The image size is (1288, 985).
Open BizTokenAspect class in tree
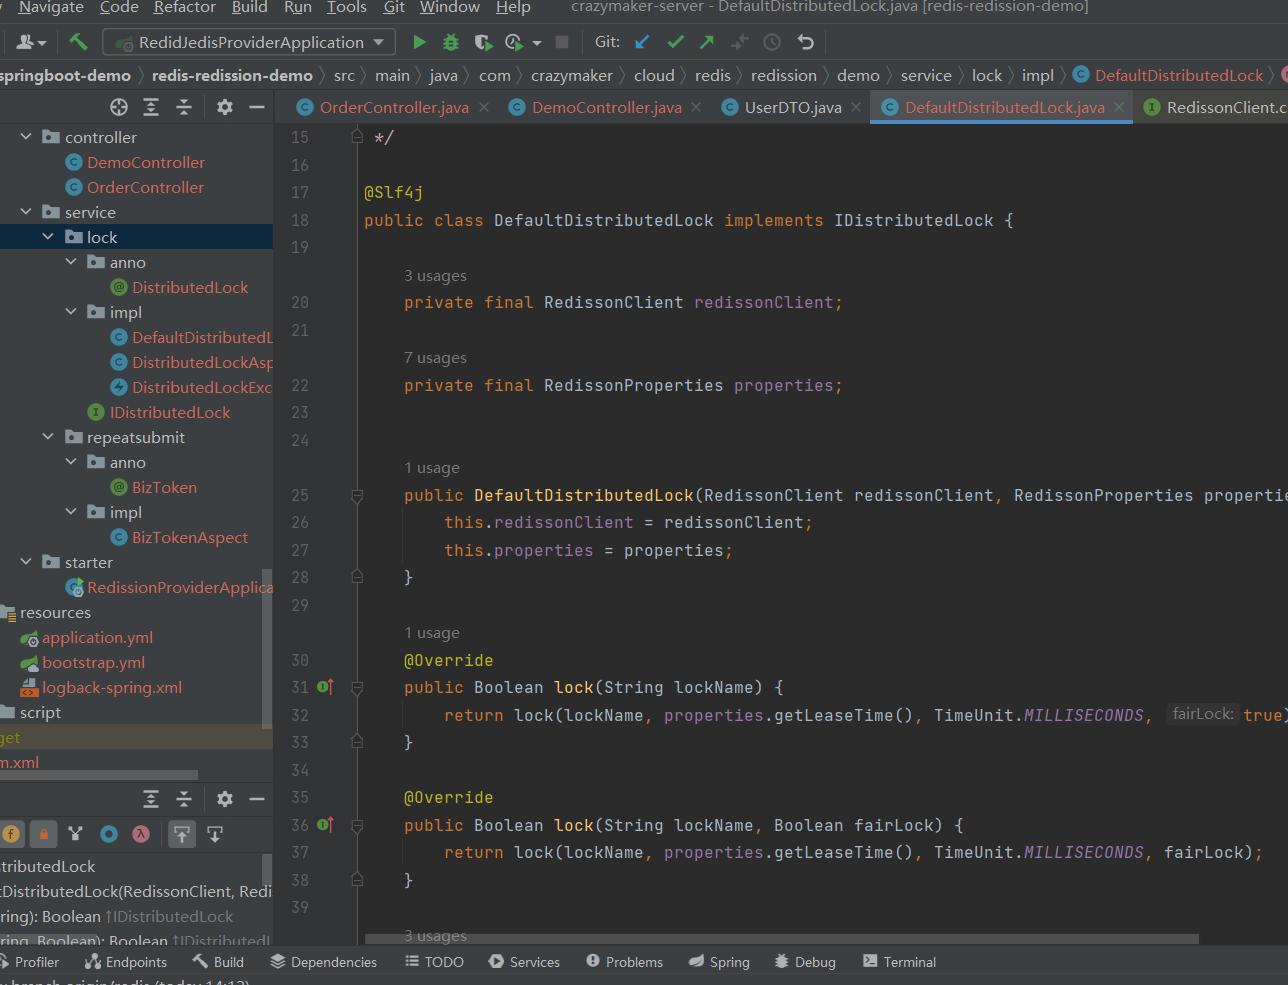190,537
